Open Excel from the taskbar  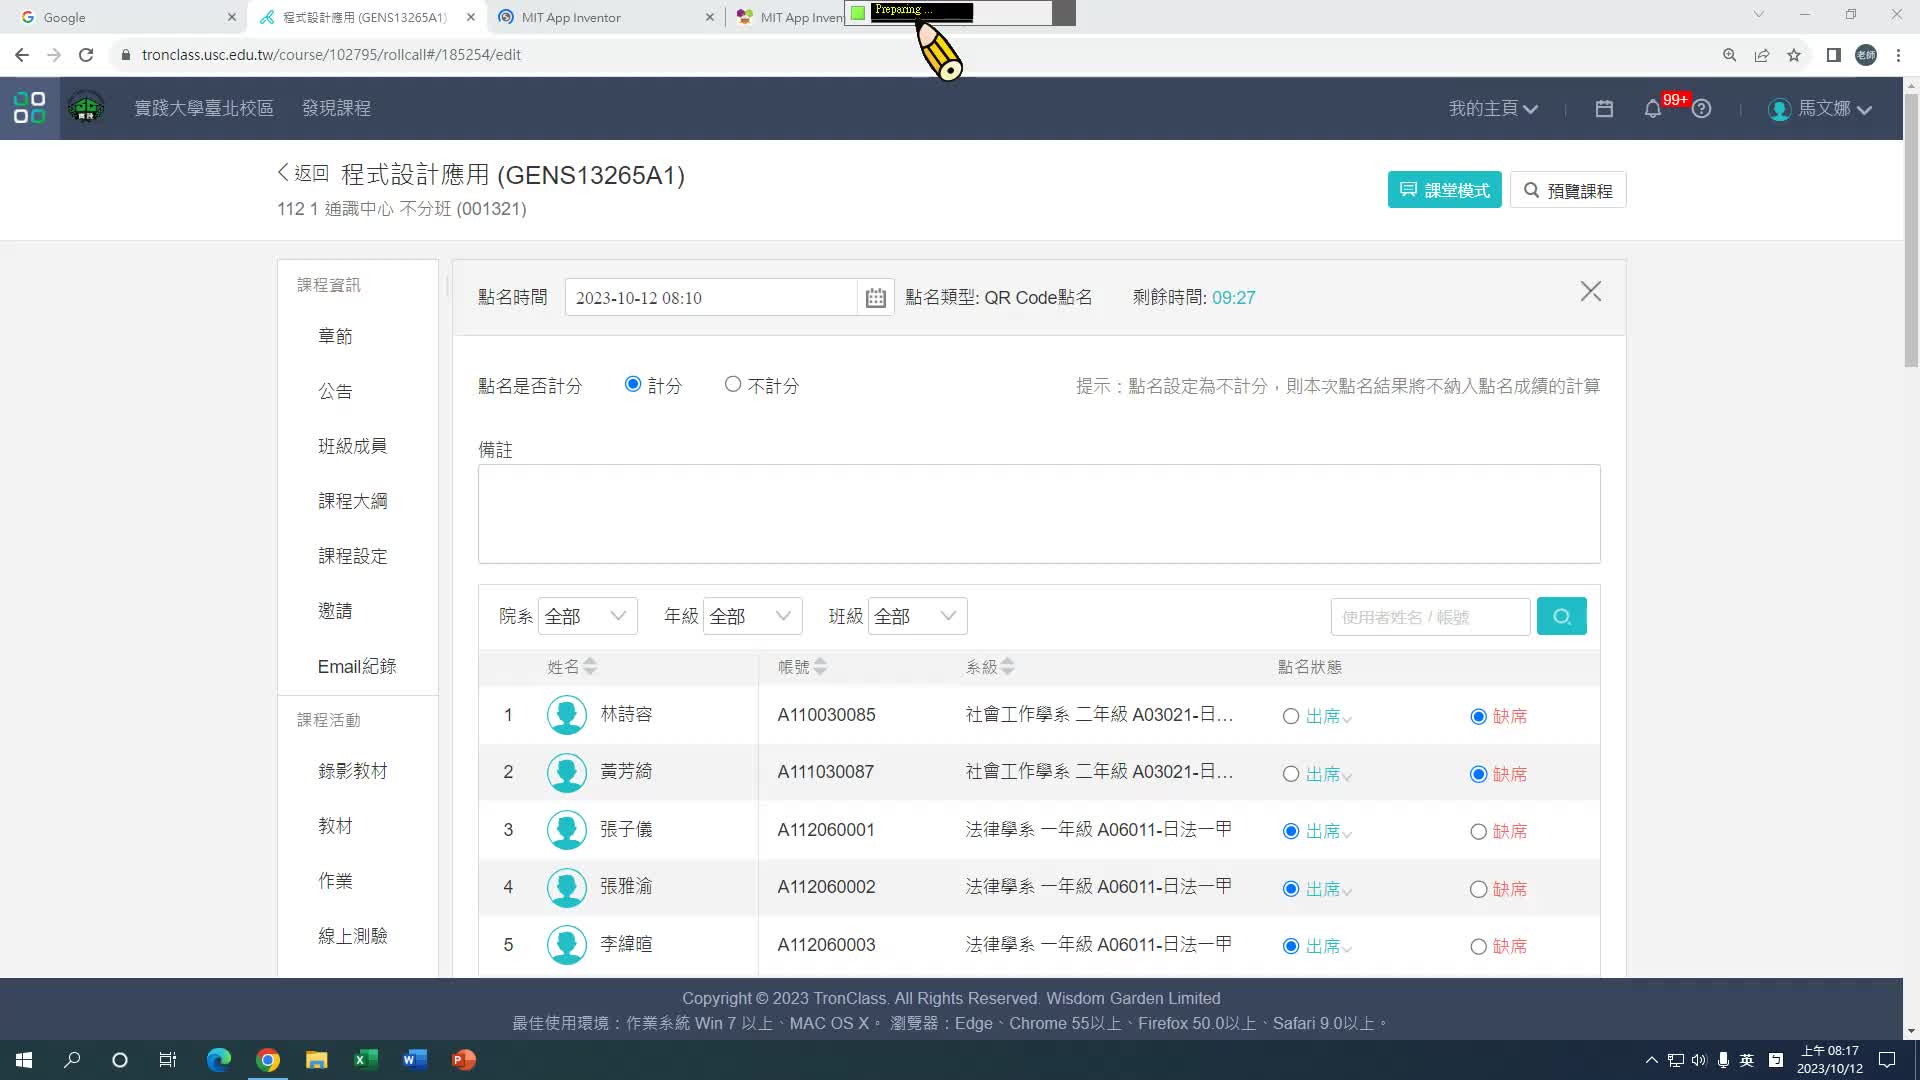click(x=366, y=1060)
